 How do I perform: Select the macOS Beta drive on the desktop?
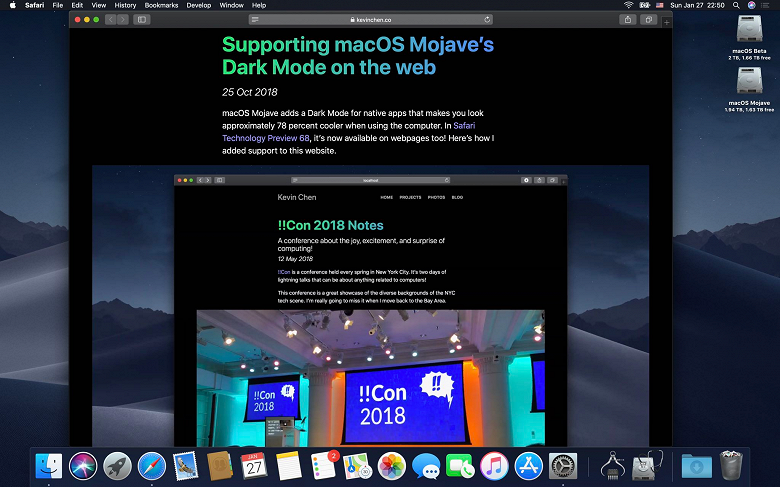(749, 37)
